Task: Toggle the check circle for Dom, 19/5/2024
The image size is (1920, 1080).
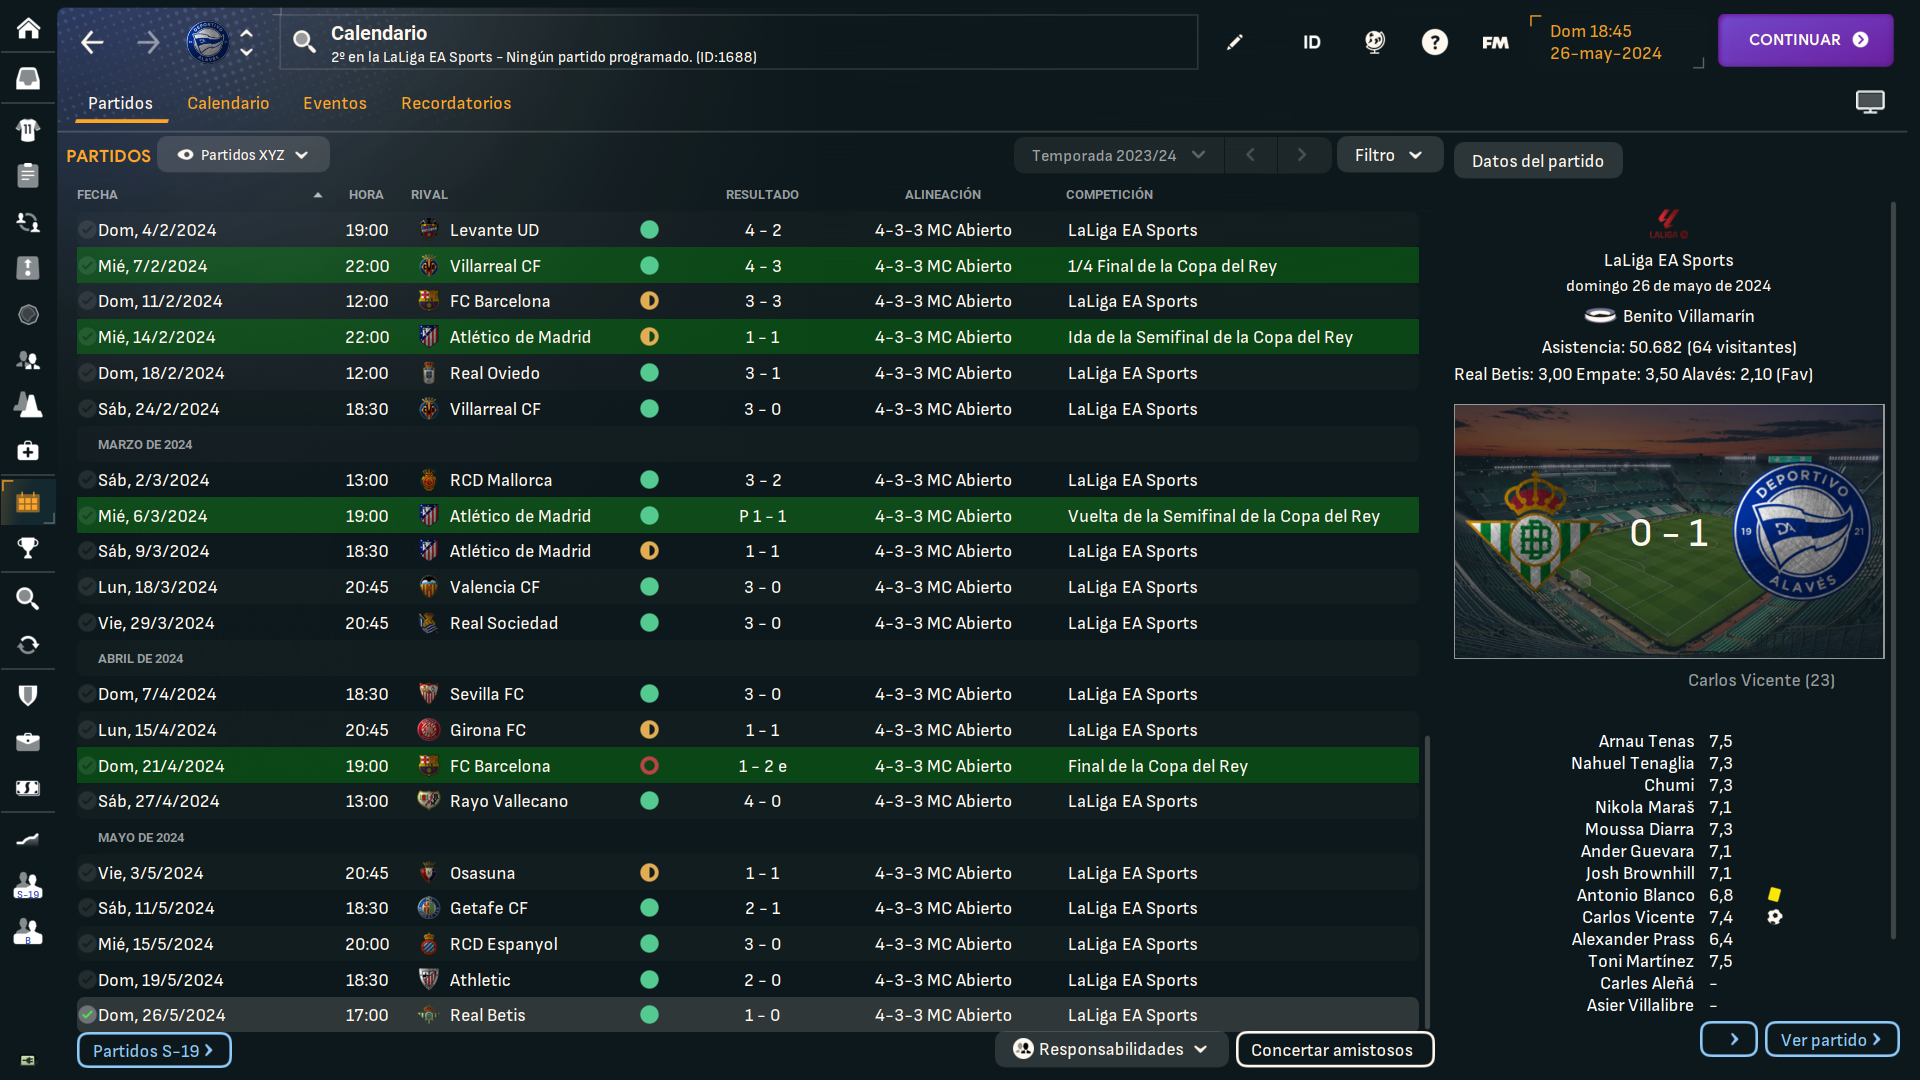Action: (87, 980)
